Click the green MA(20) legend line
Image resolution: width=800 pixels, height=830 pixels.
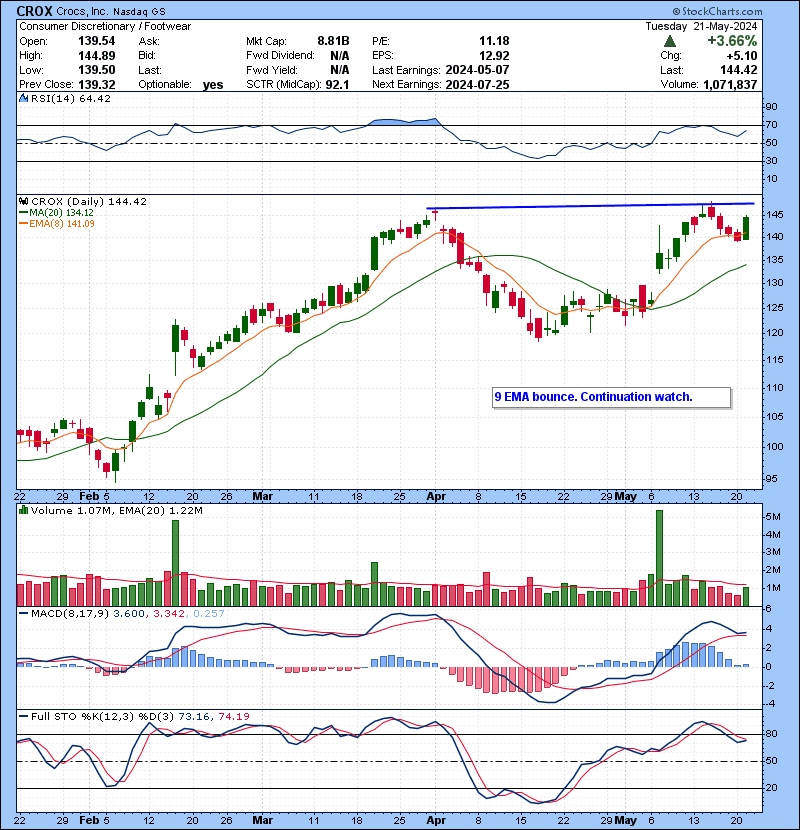[x=24, y=212]
